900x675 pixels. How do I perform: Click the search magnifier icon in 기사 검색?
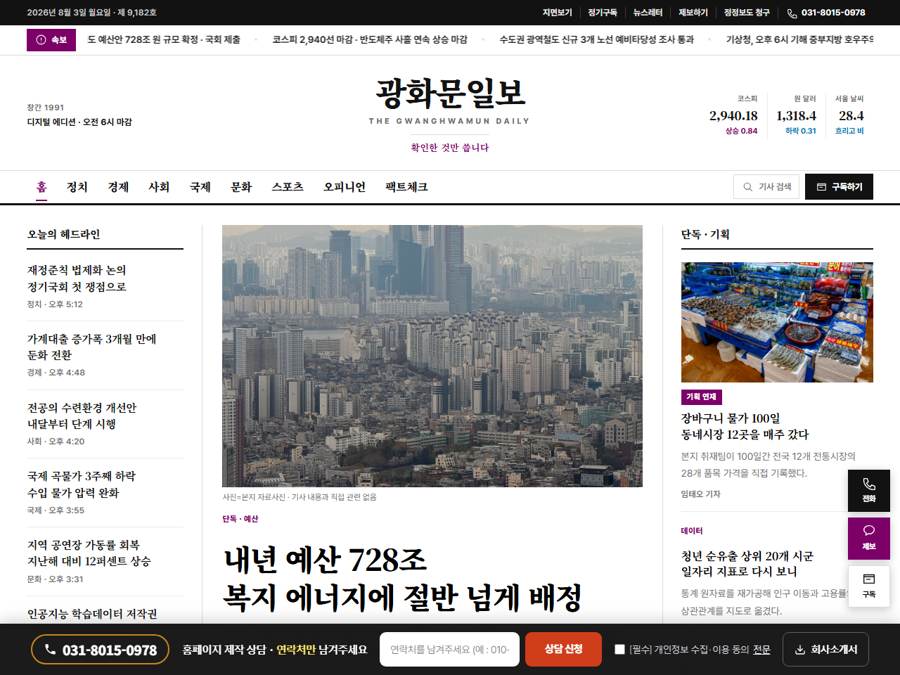click(747, 187)
